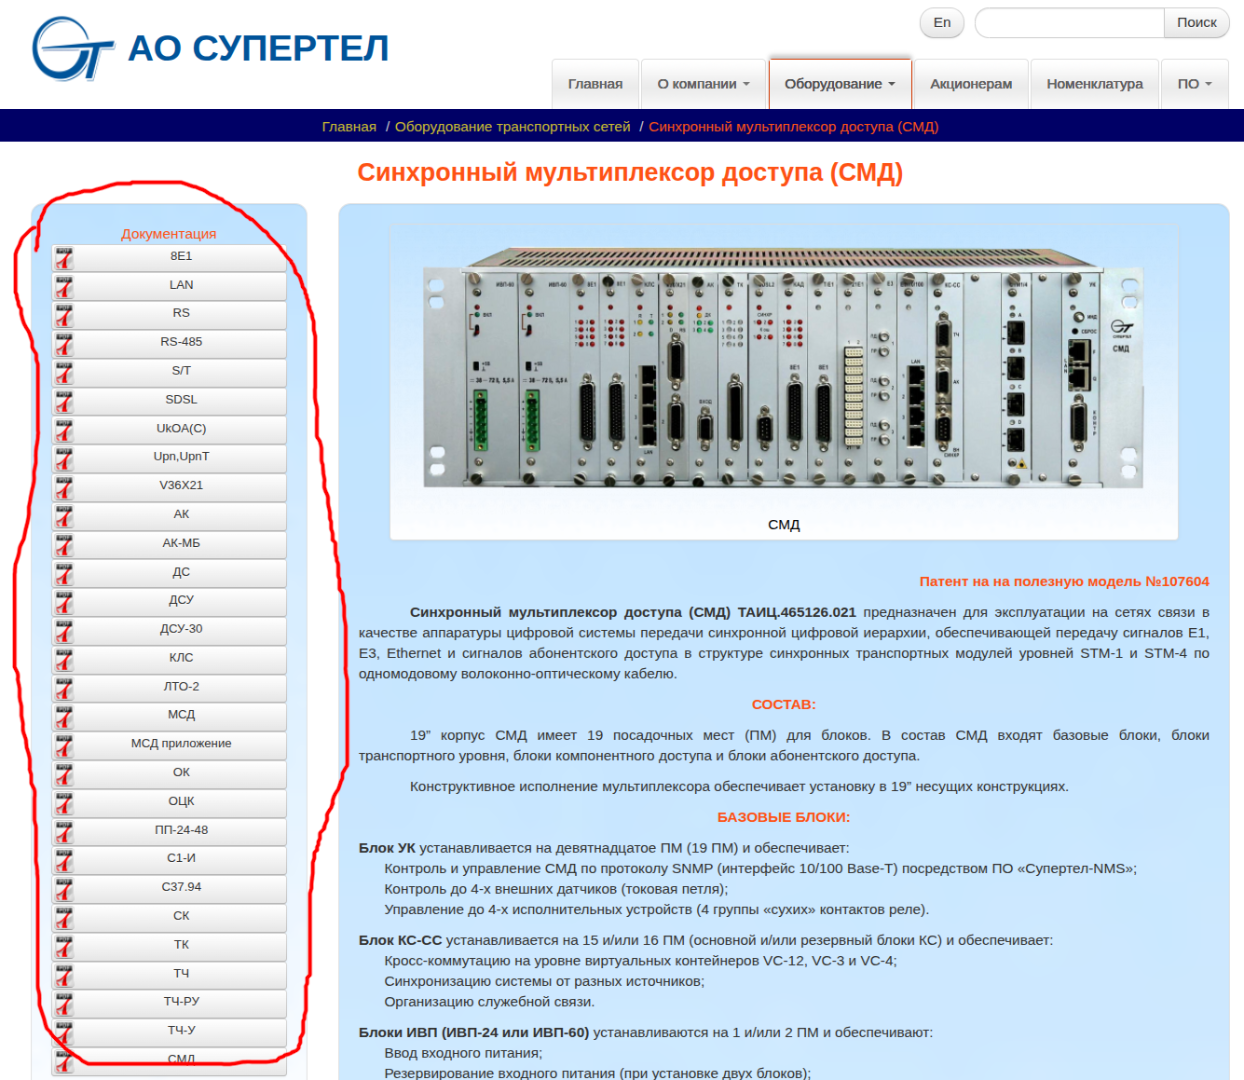The image size is (1244, 1080).
Task: Open the СМД equipment photo
Action: (x=783, y=368)
